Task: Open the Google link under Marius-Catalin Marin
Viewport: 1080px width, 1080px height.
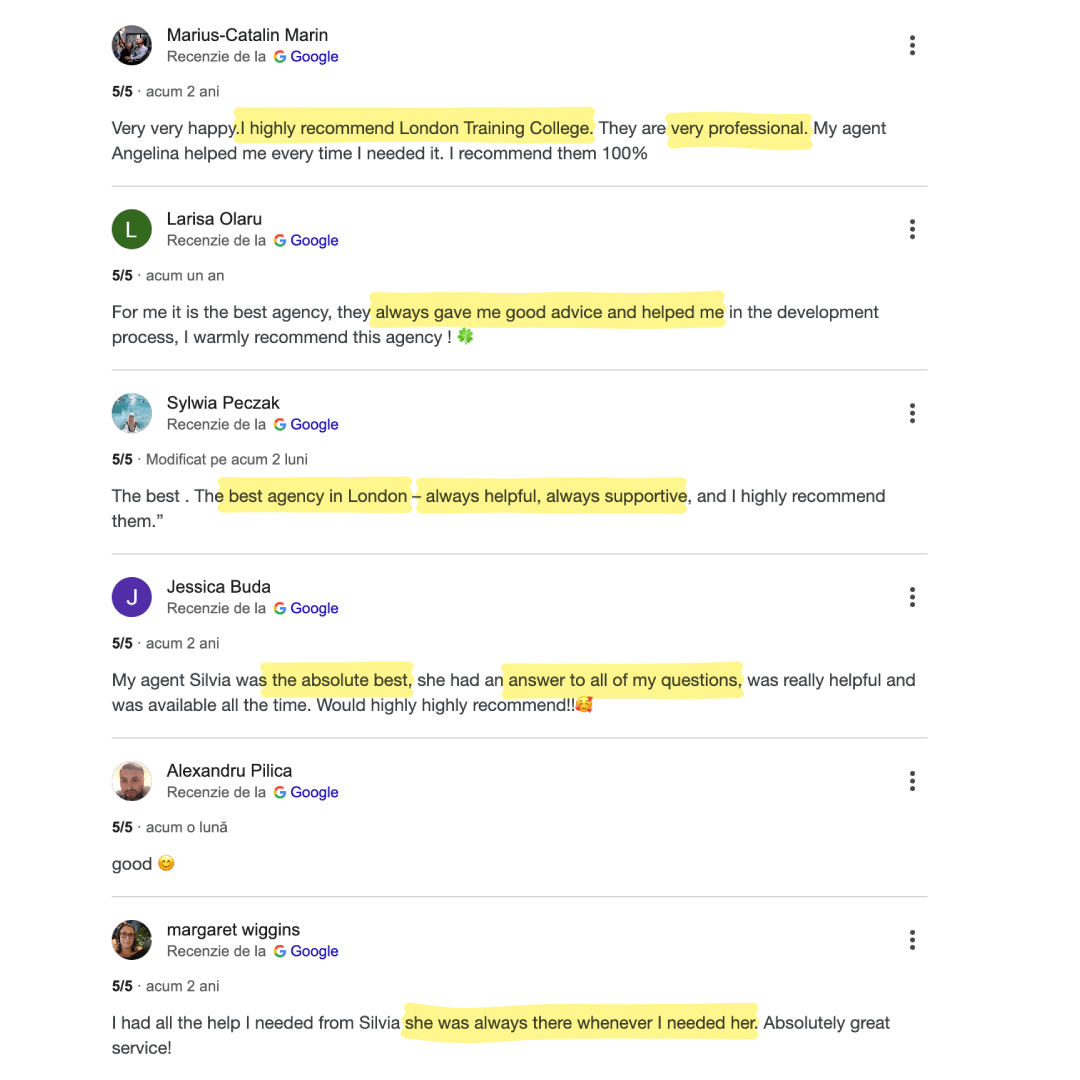Action: [x=306, y=56]
